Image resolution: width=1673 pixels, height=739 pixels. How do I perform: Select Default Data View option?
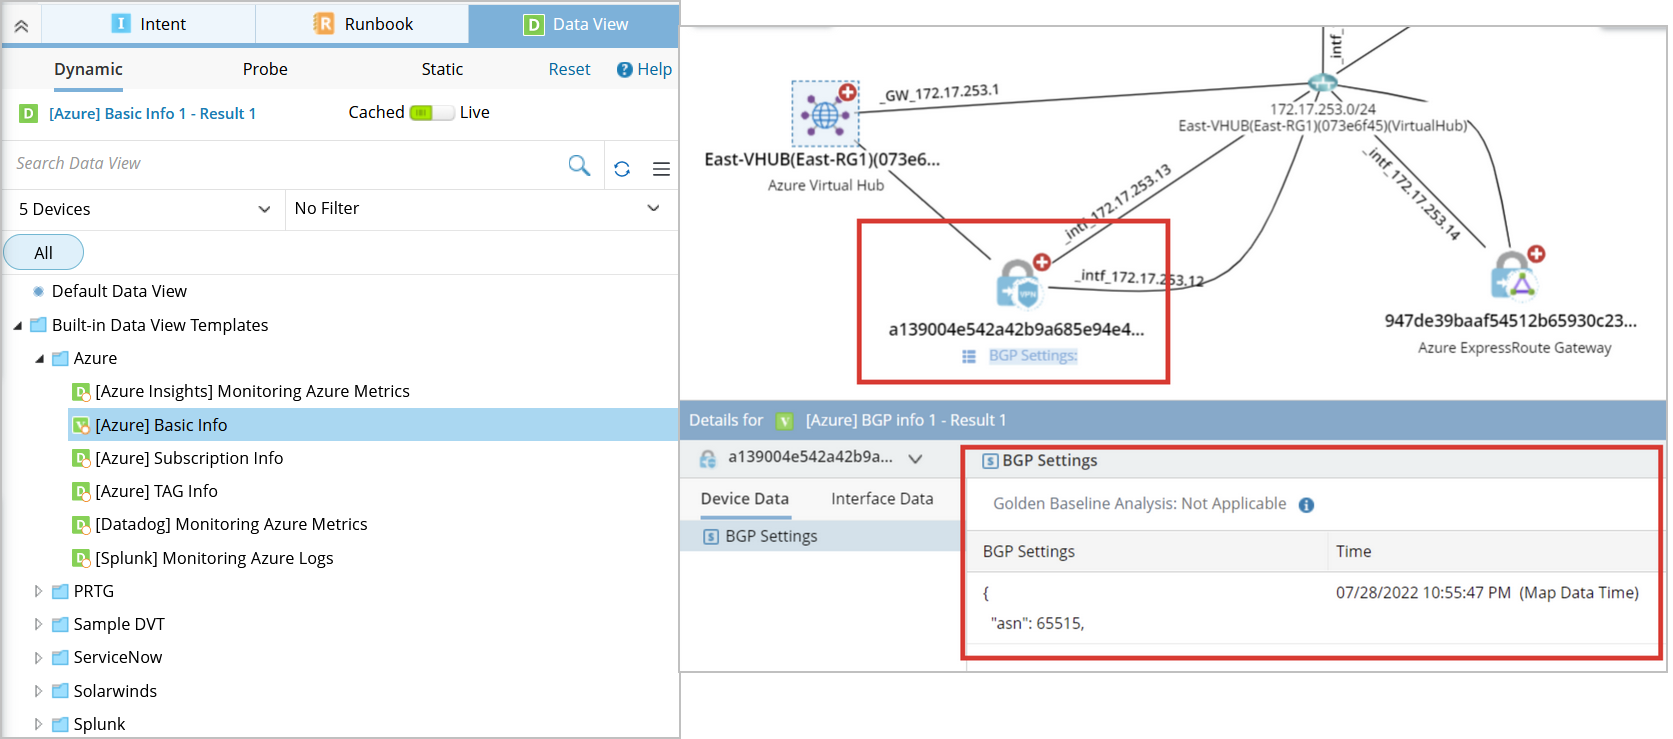point(119,291)
